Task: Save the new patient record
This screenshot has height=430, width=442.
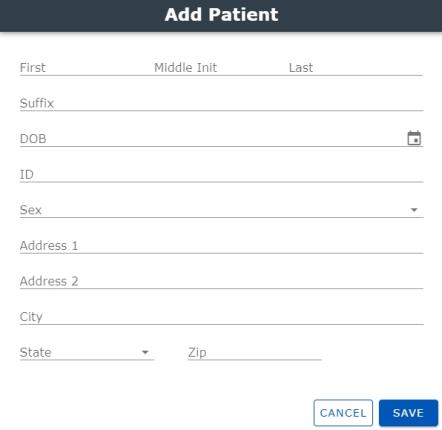Action: [408, 413]
